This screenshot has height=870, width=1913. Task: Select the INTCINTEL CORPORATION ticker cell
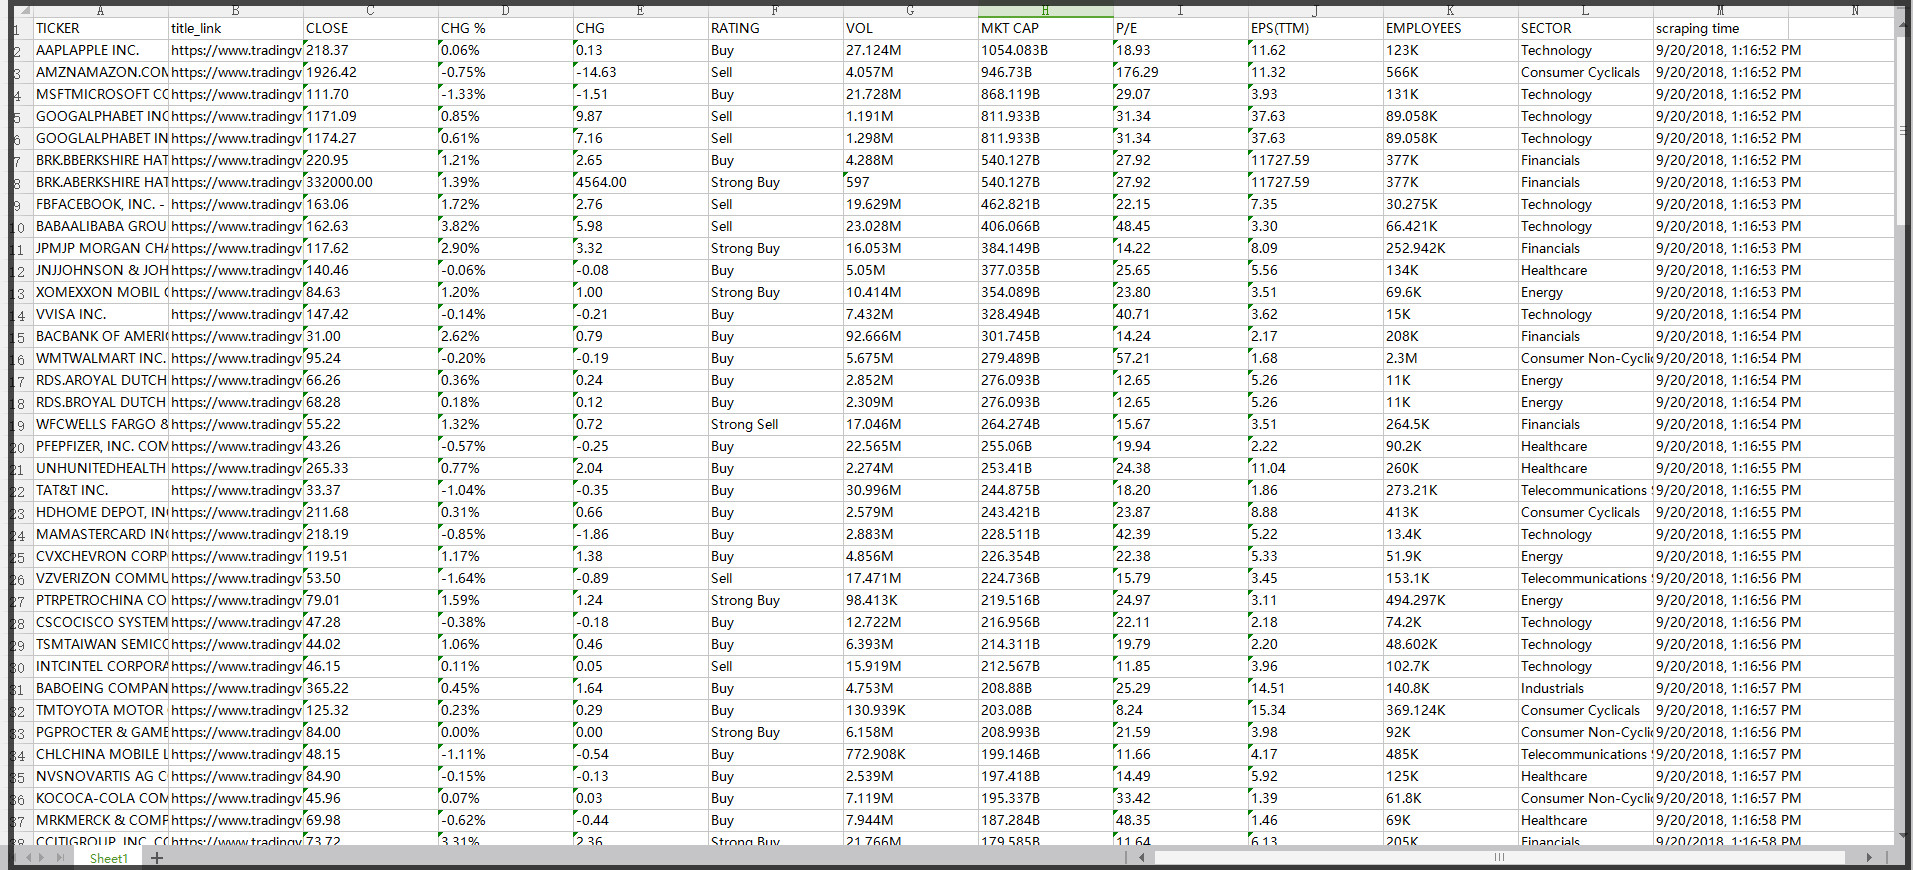(x=100, y=666)
